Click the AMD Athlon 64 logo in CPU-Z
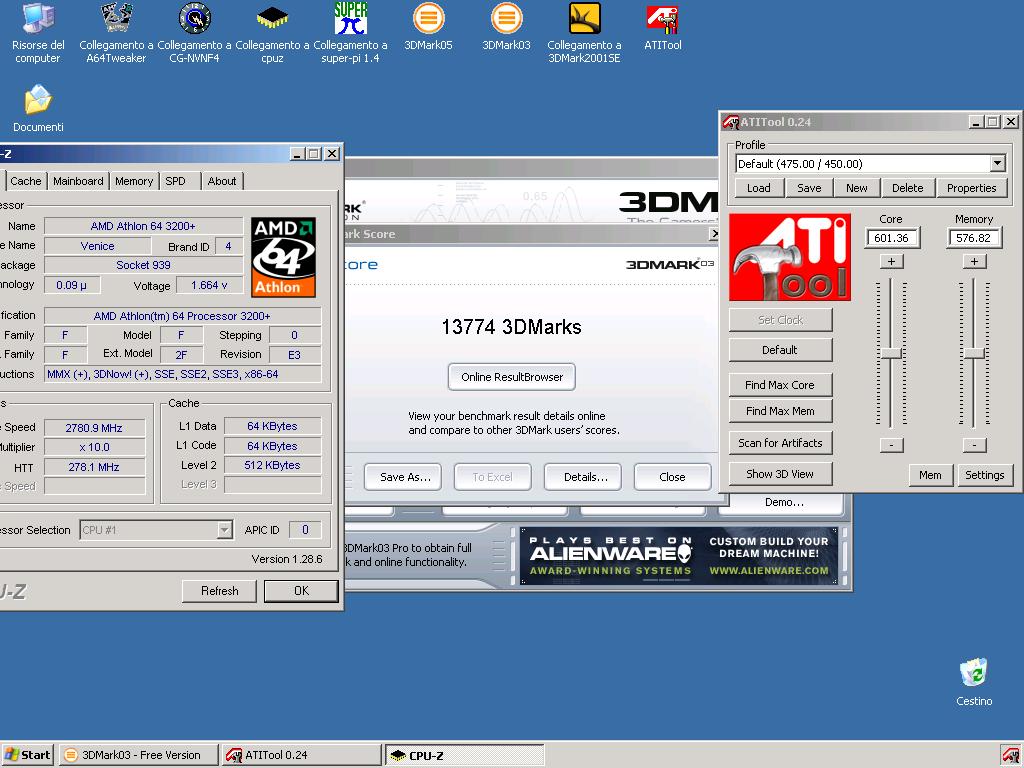 tap(283, 257)
